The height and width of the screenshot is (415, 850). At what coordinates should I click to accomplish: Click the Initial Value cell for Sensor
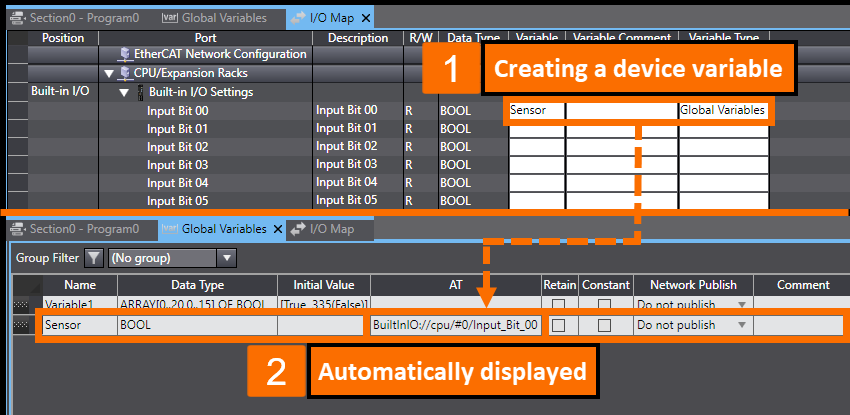coord(320,325)
